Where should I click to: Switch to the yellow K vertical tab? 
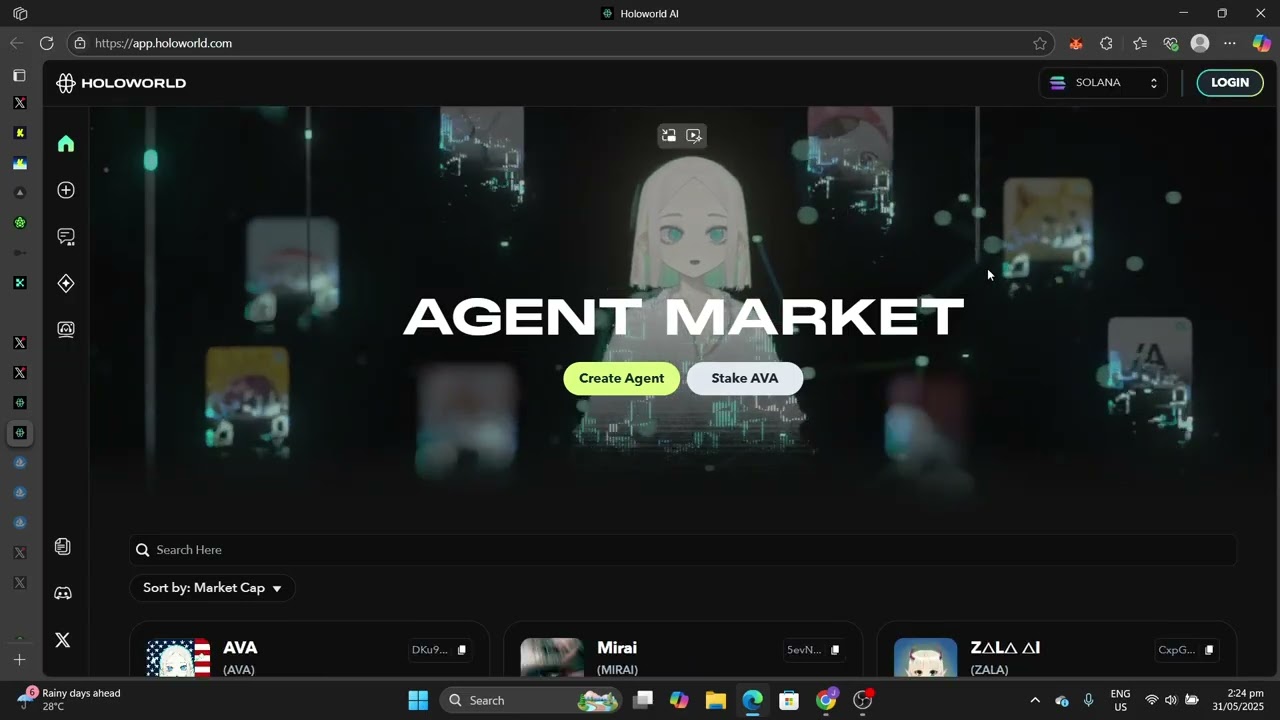tap(19, 133)
